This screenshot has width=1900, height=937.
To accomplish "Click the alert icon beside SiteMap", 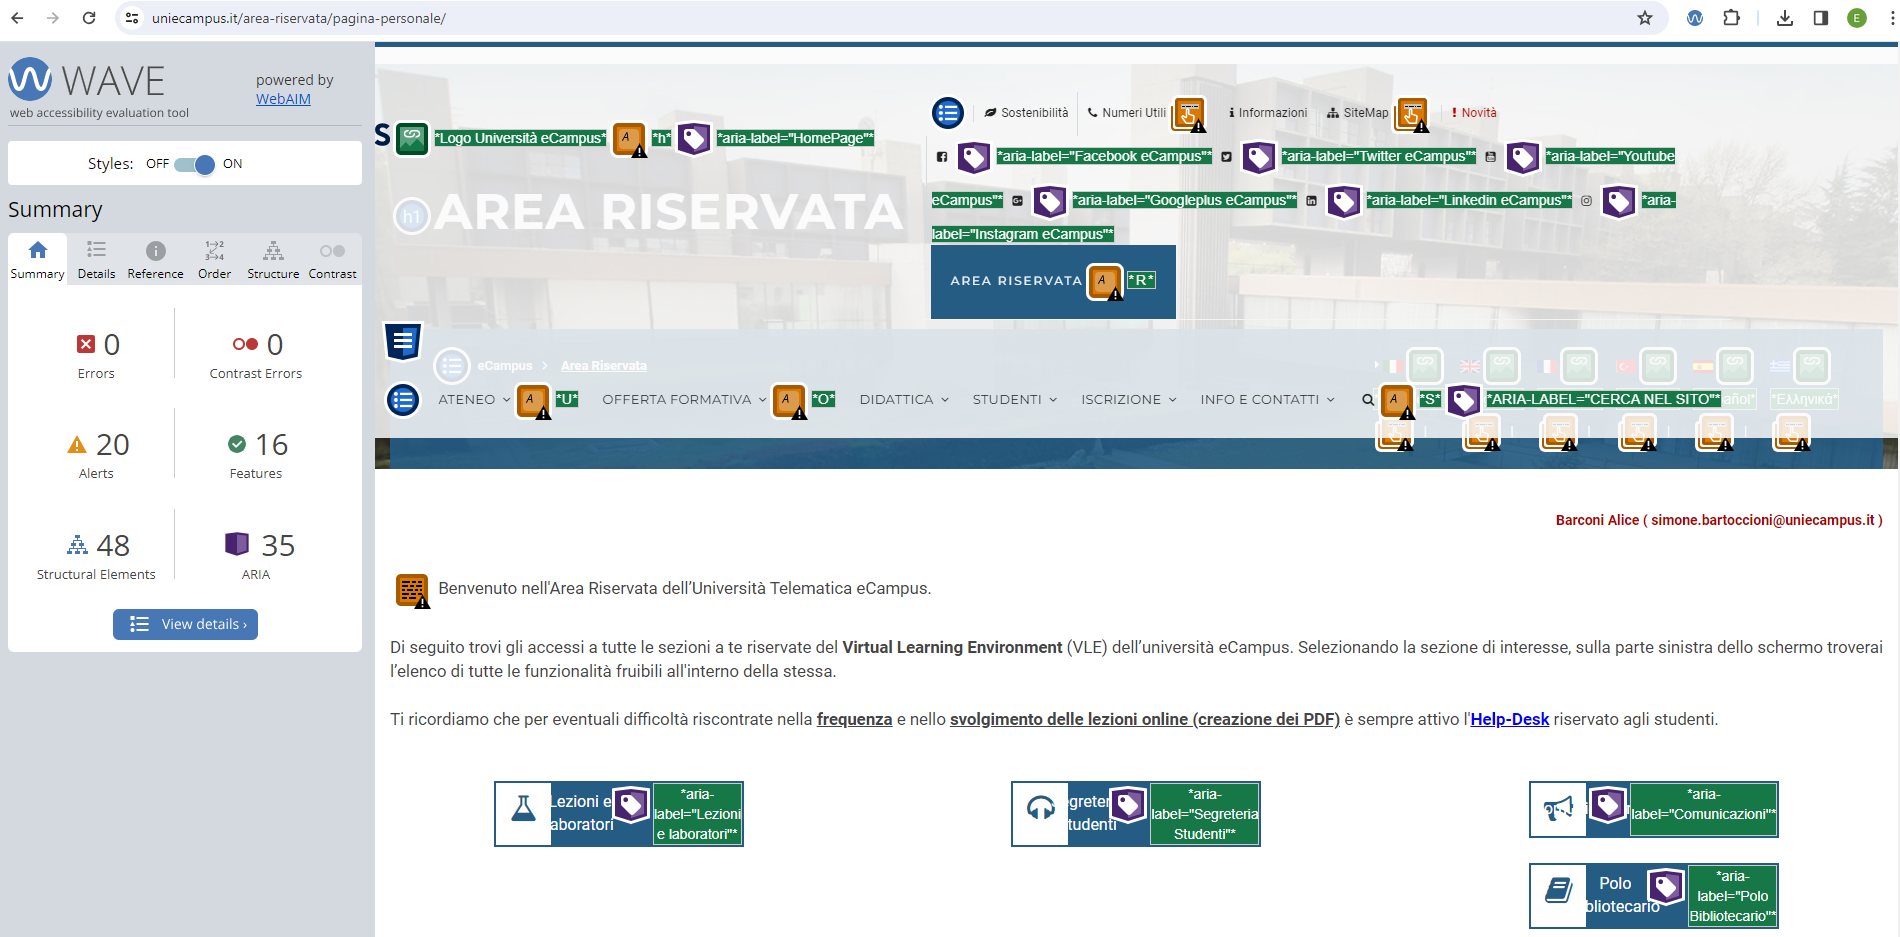I will tap(1412, 115).
